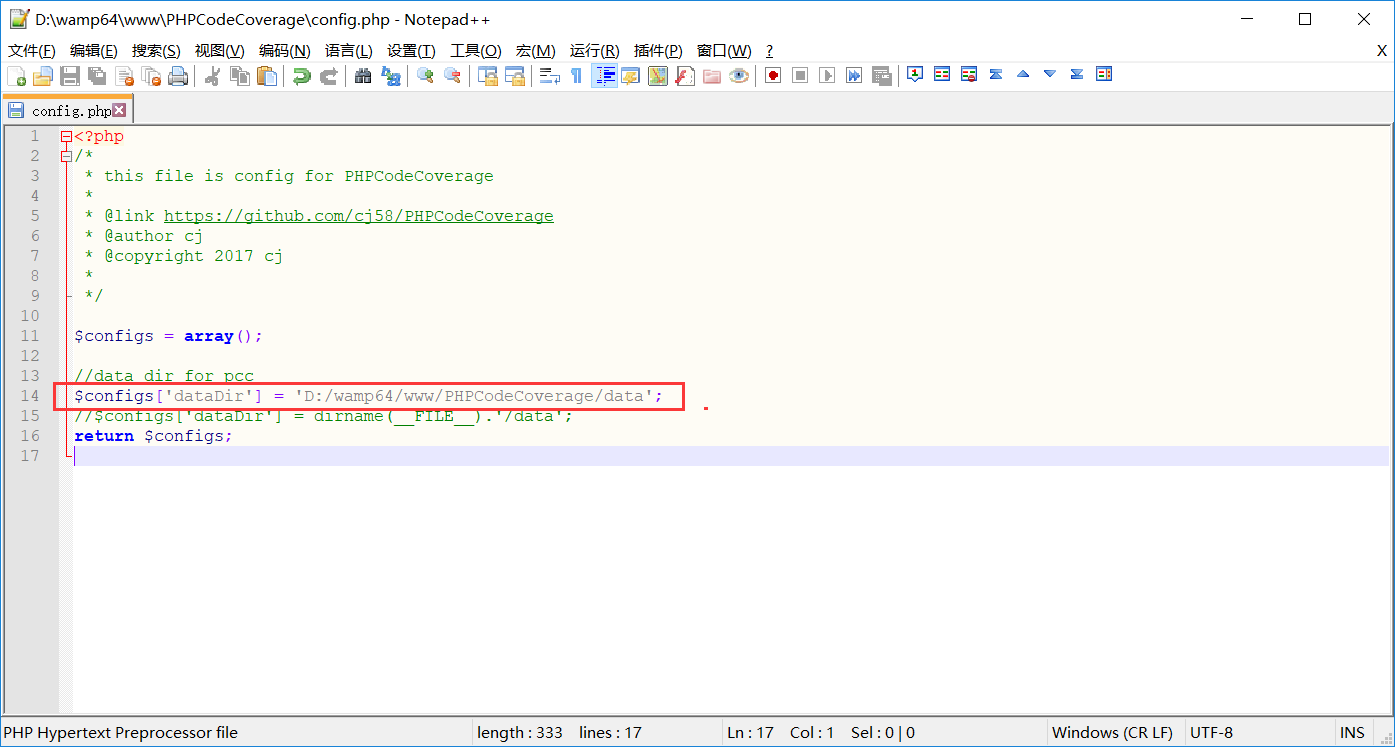
Task: Zoom out with the magnifier minus icon
Action: [452, 75]
